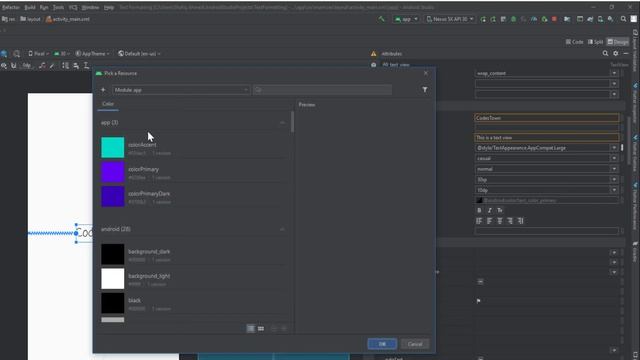Click the magnet autoconnect icon in the design toolbar
This screenshot has height=360, width=640.
tap(13, 65)
